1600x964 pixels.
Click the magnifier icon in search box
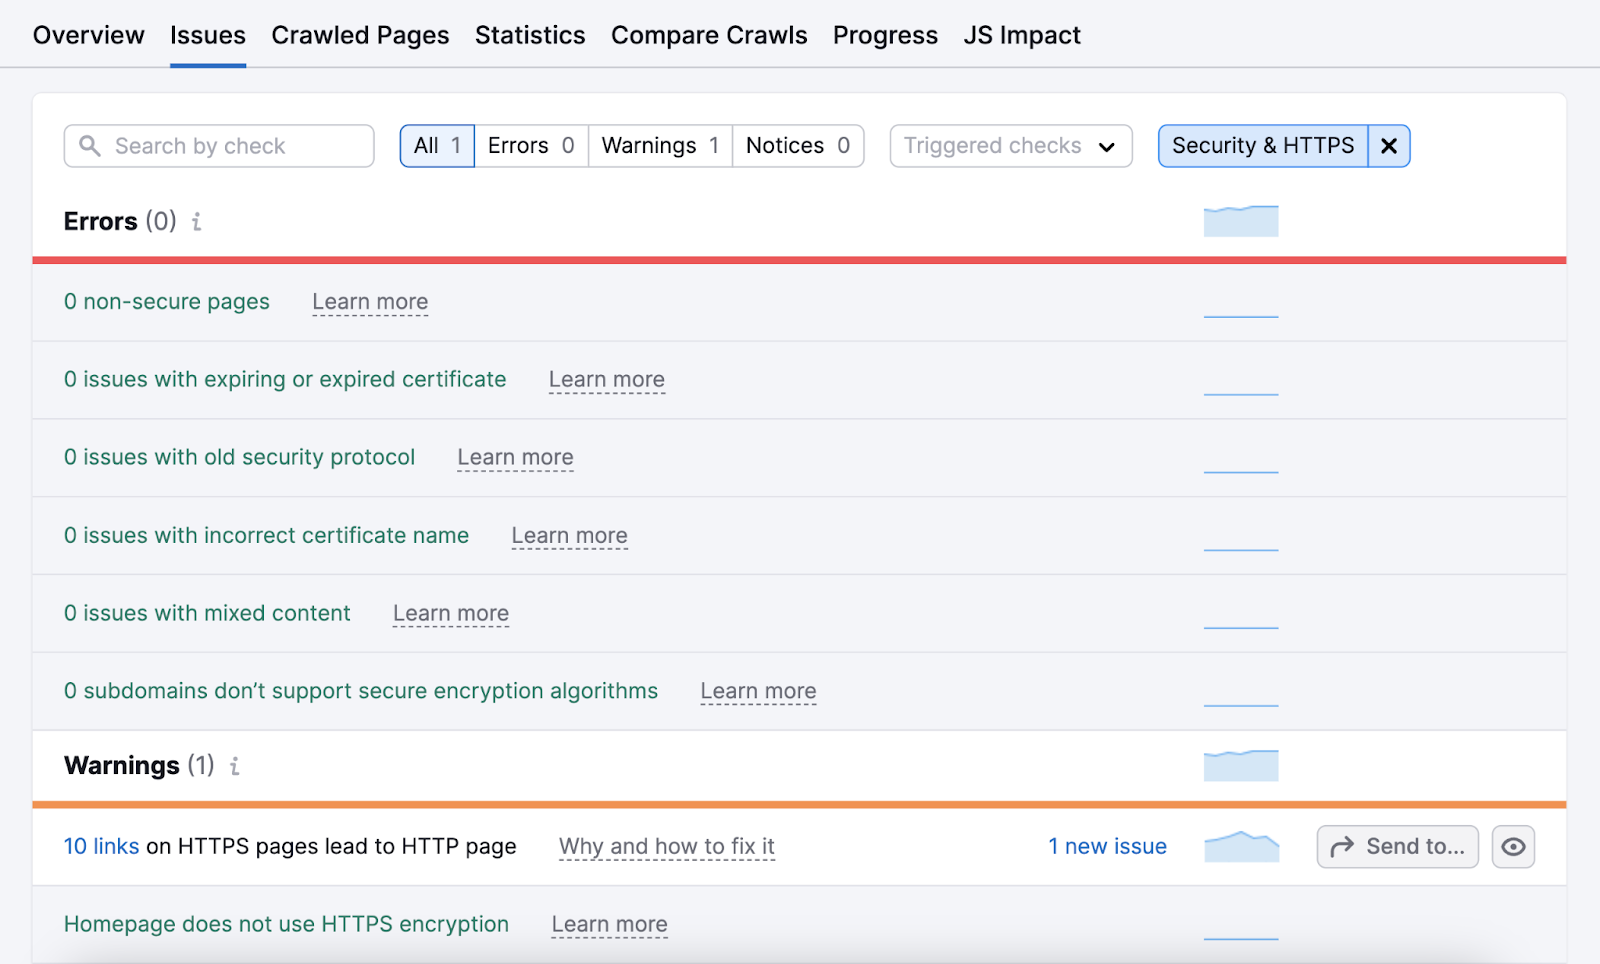click(90, 146)
